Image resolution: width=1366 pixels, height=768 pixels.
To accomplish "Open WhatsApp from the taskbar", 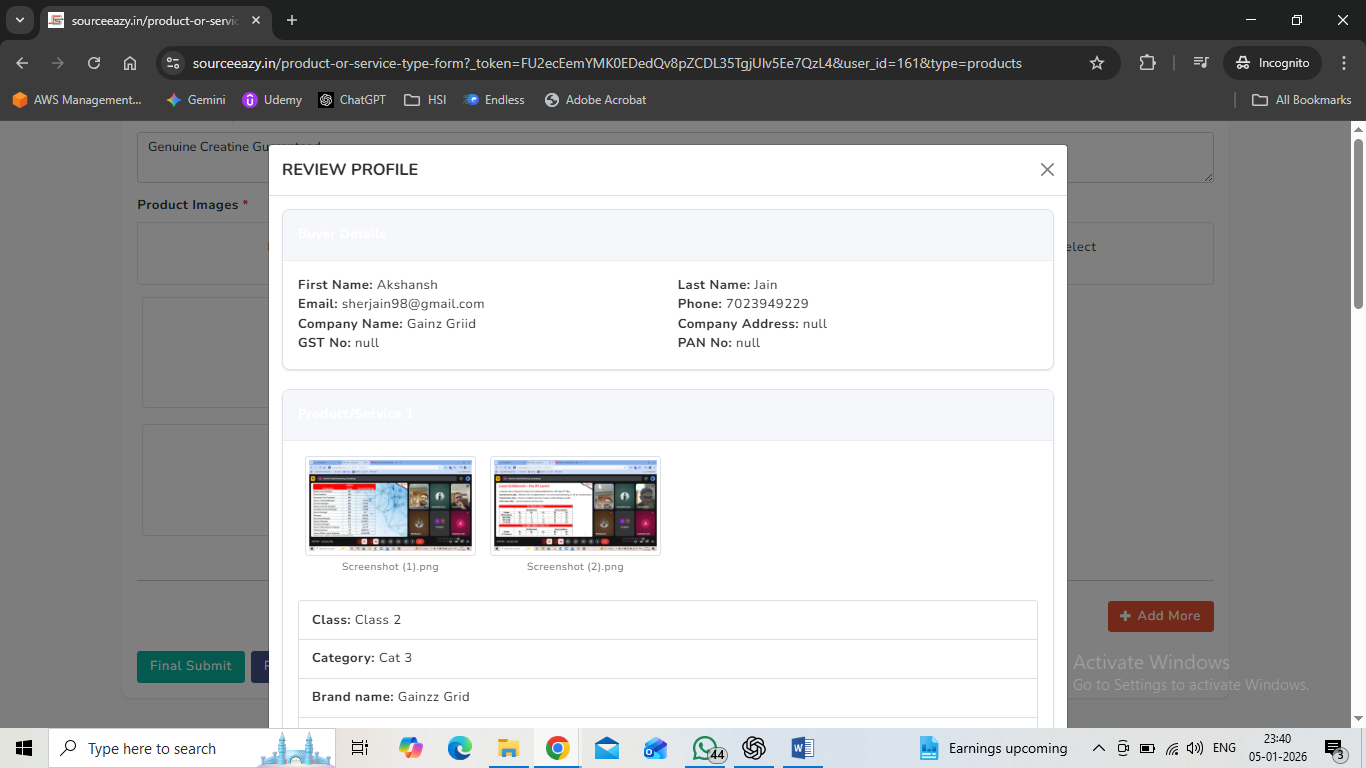I will [706, 748].
